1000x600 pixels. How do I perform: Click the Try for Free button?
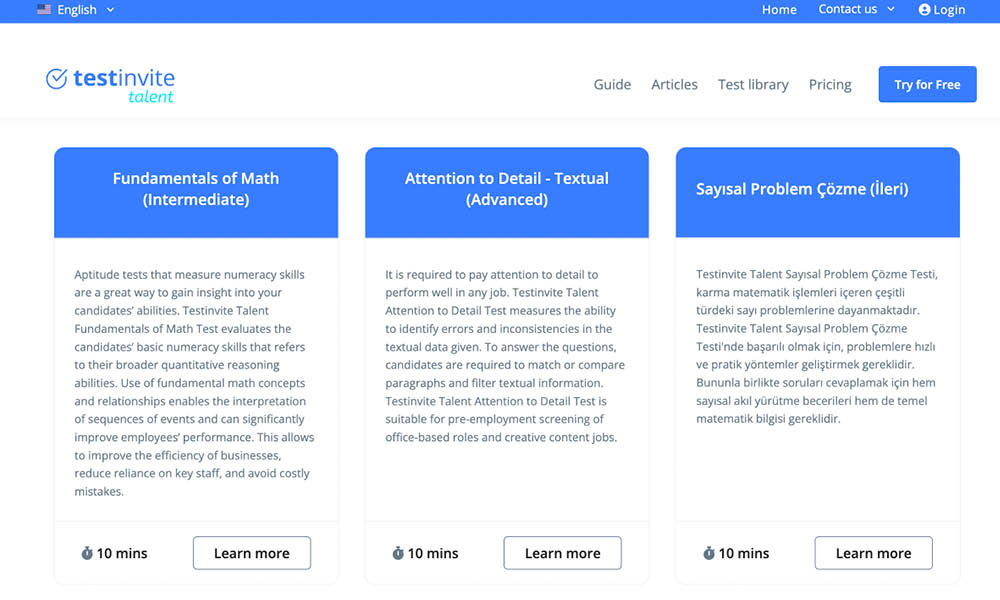point(927,84)
